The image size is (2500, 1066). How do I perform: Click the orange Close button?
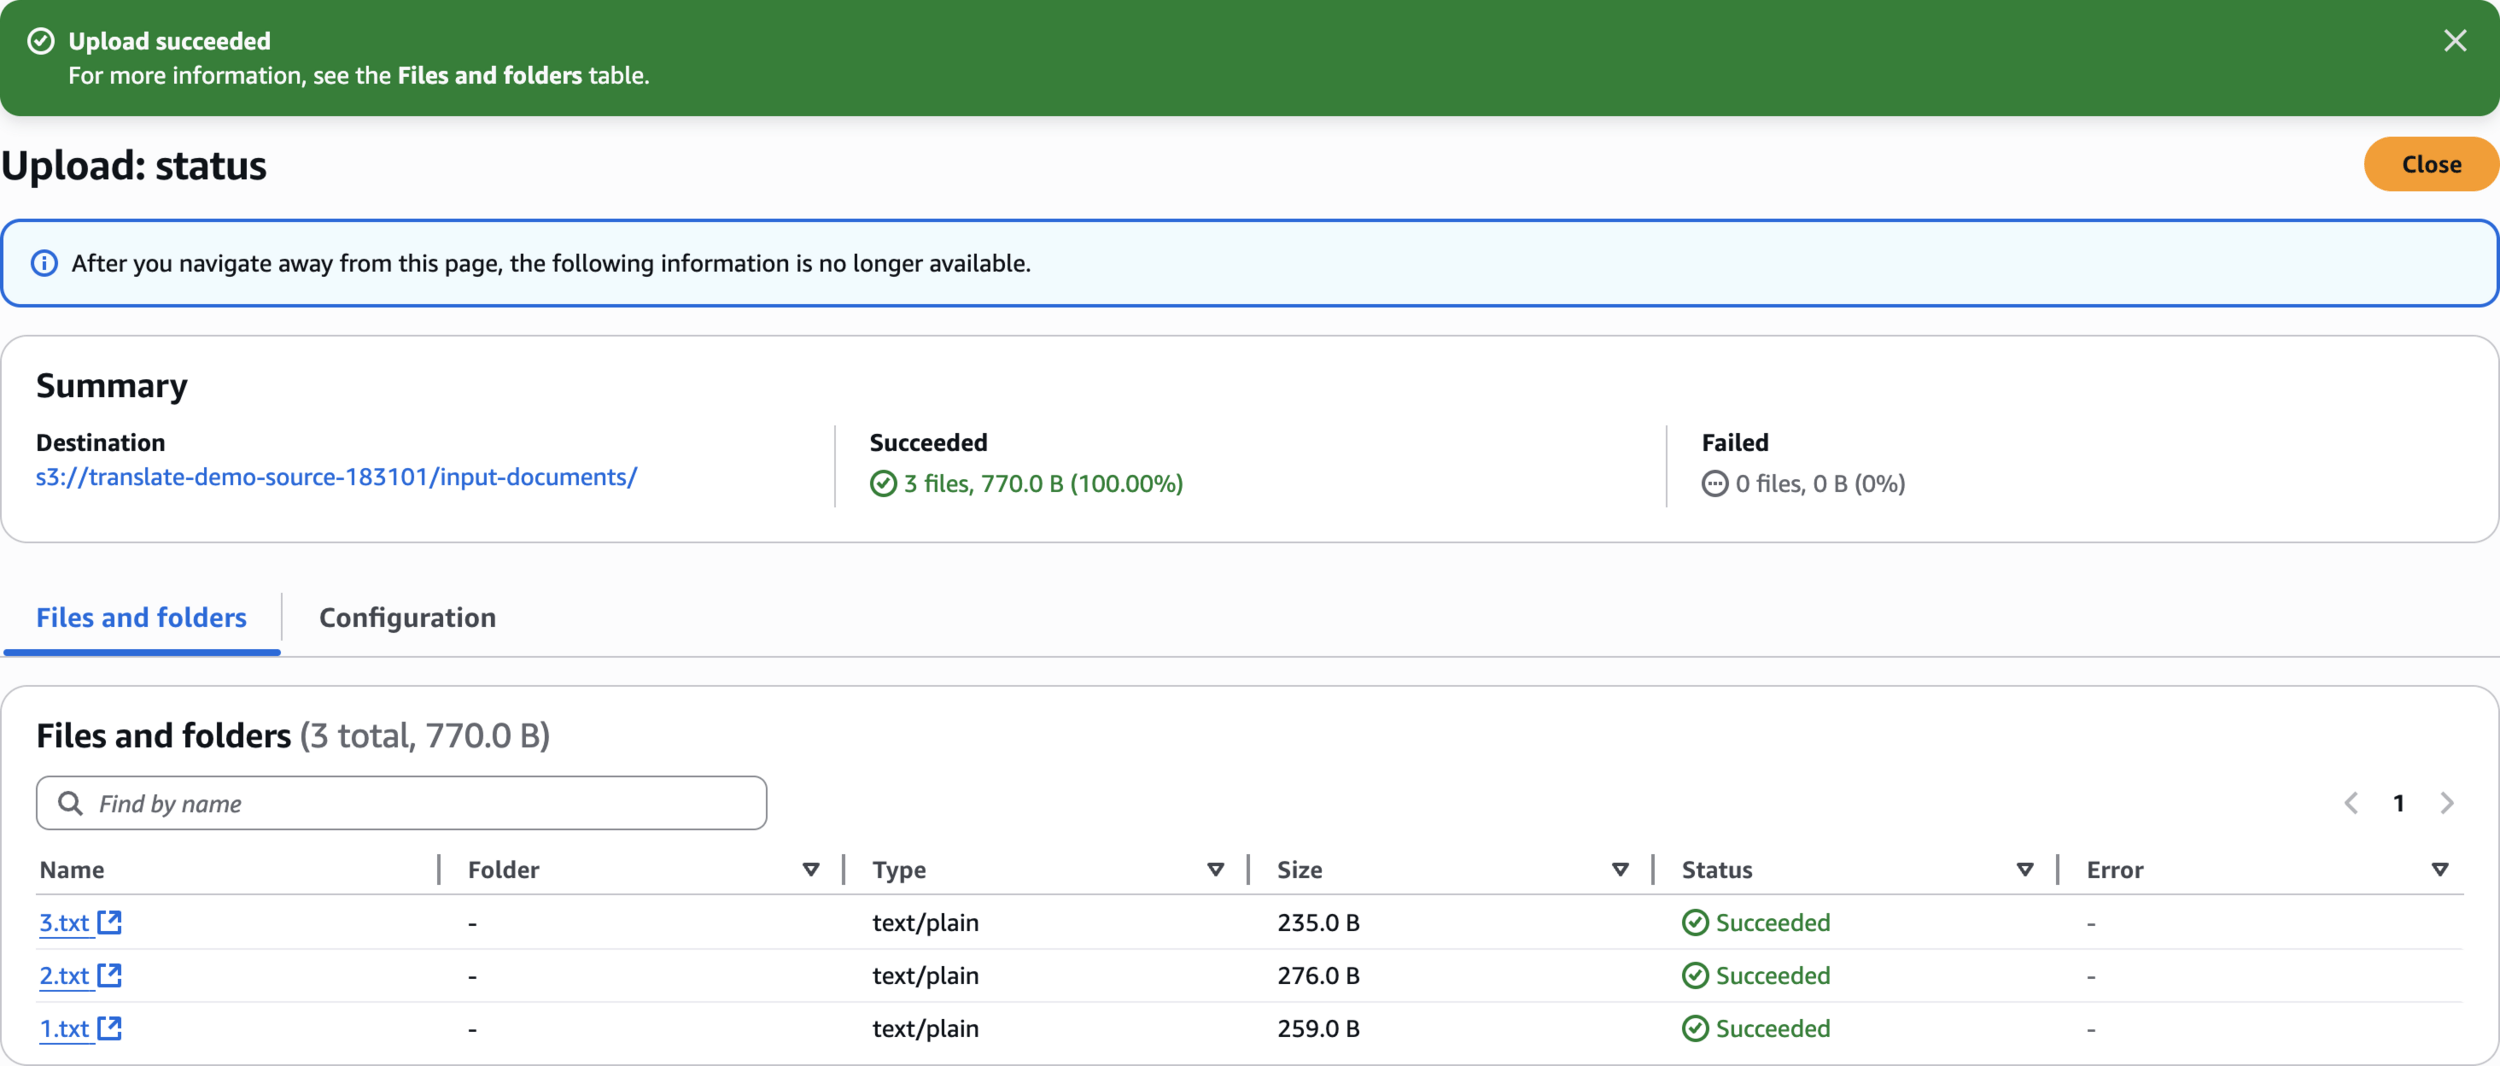2431,164
